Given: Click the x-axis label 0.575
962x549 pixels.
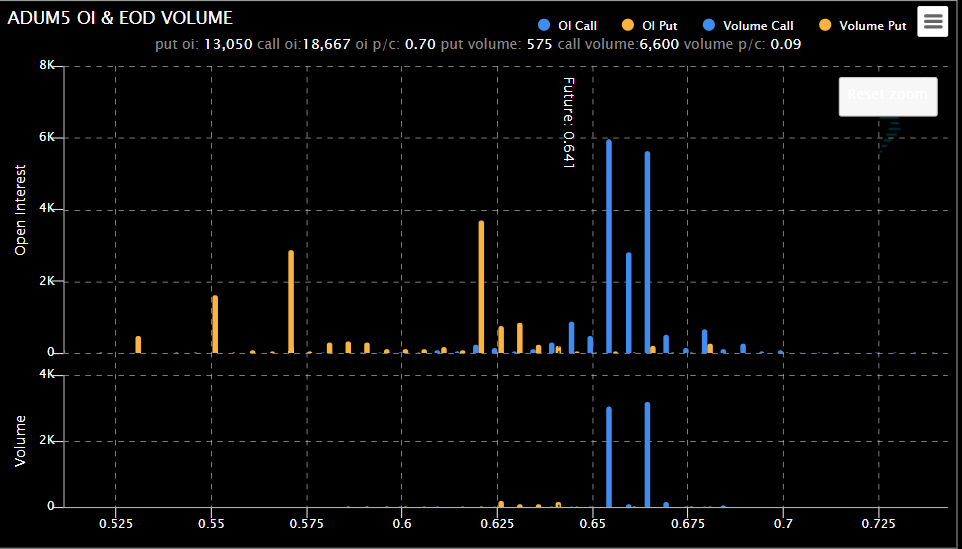Looking at the screenshot, I should [x=306, y=524].
